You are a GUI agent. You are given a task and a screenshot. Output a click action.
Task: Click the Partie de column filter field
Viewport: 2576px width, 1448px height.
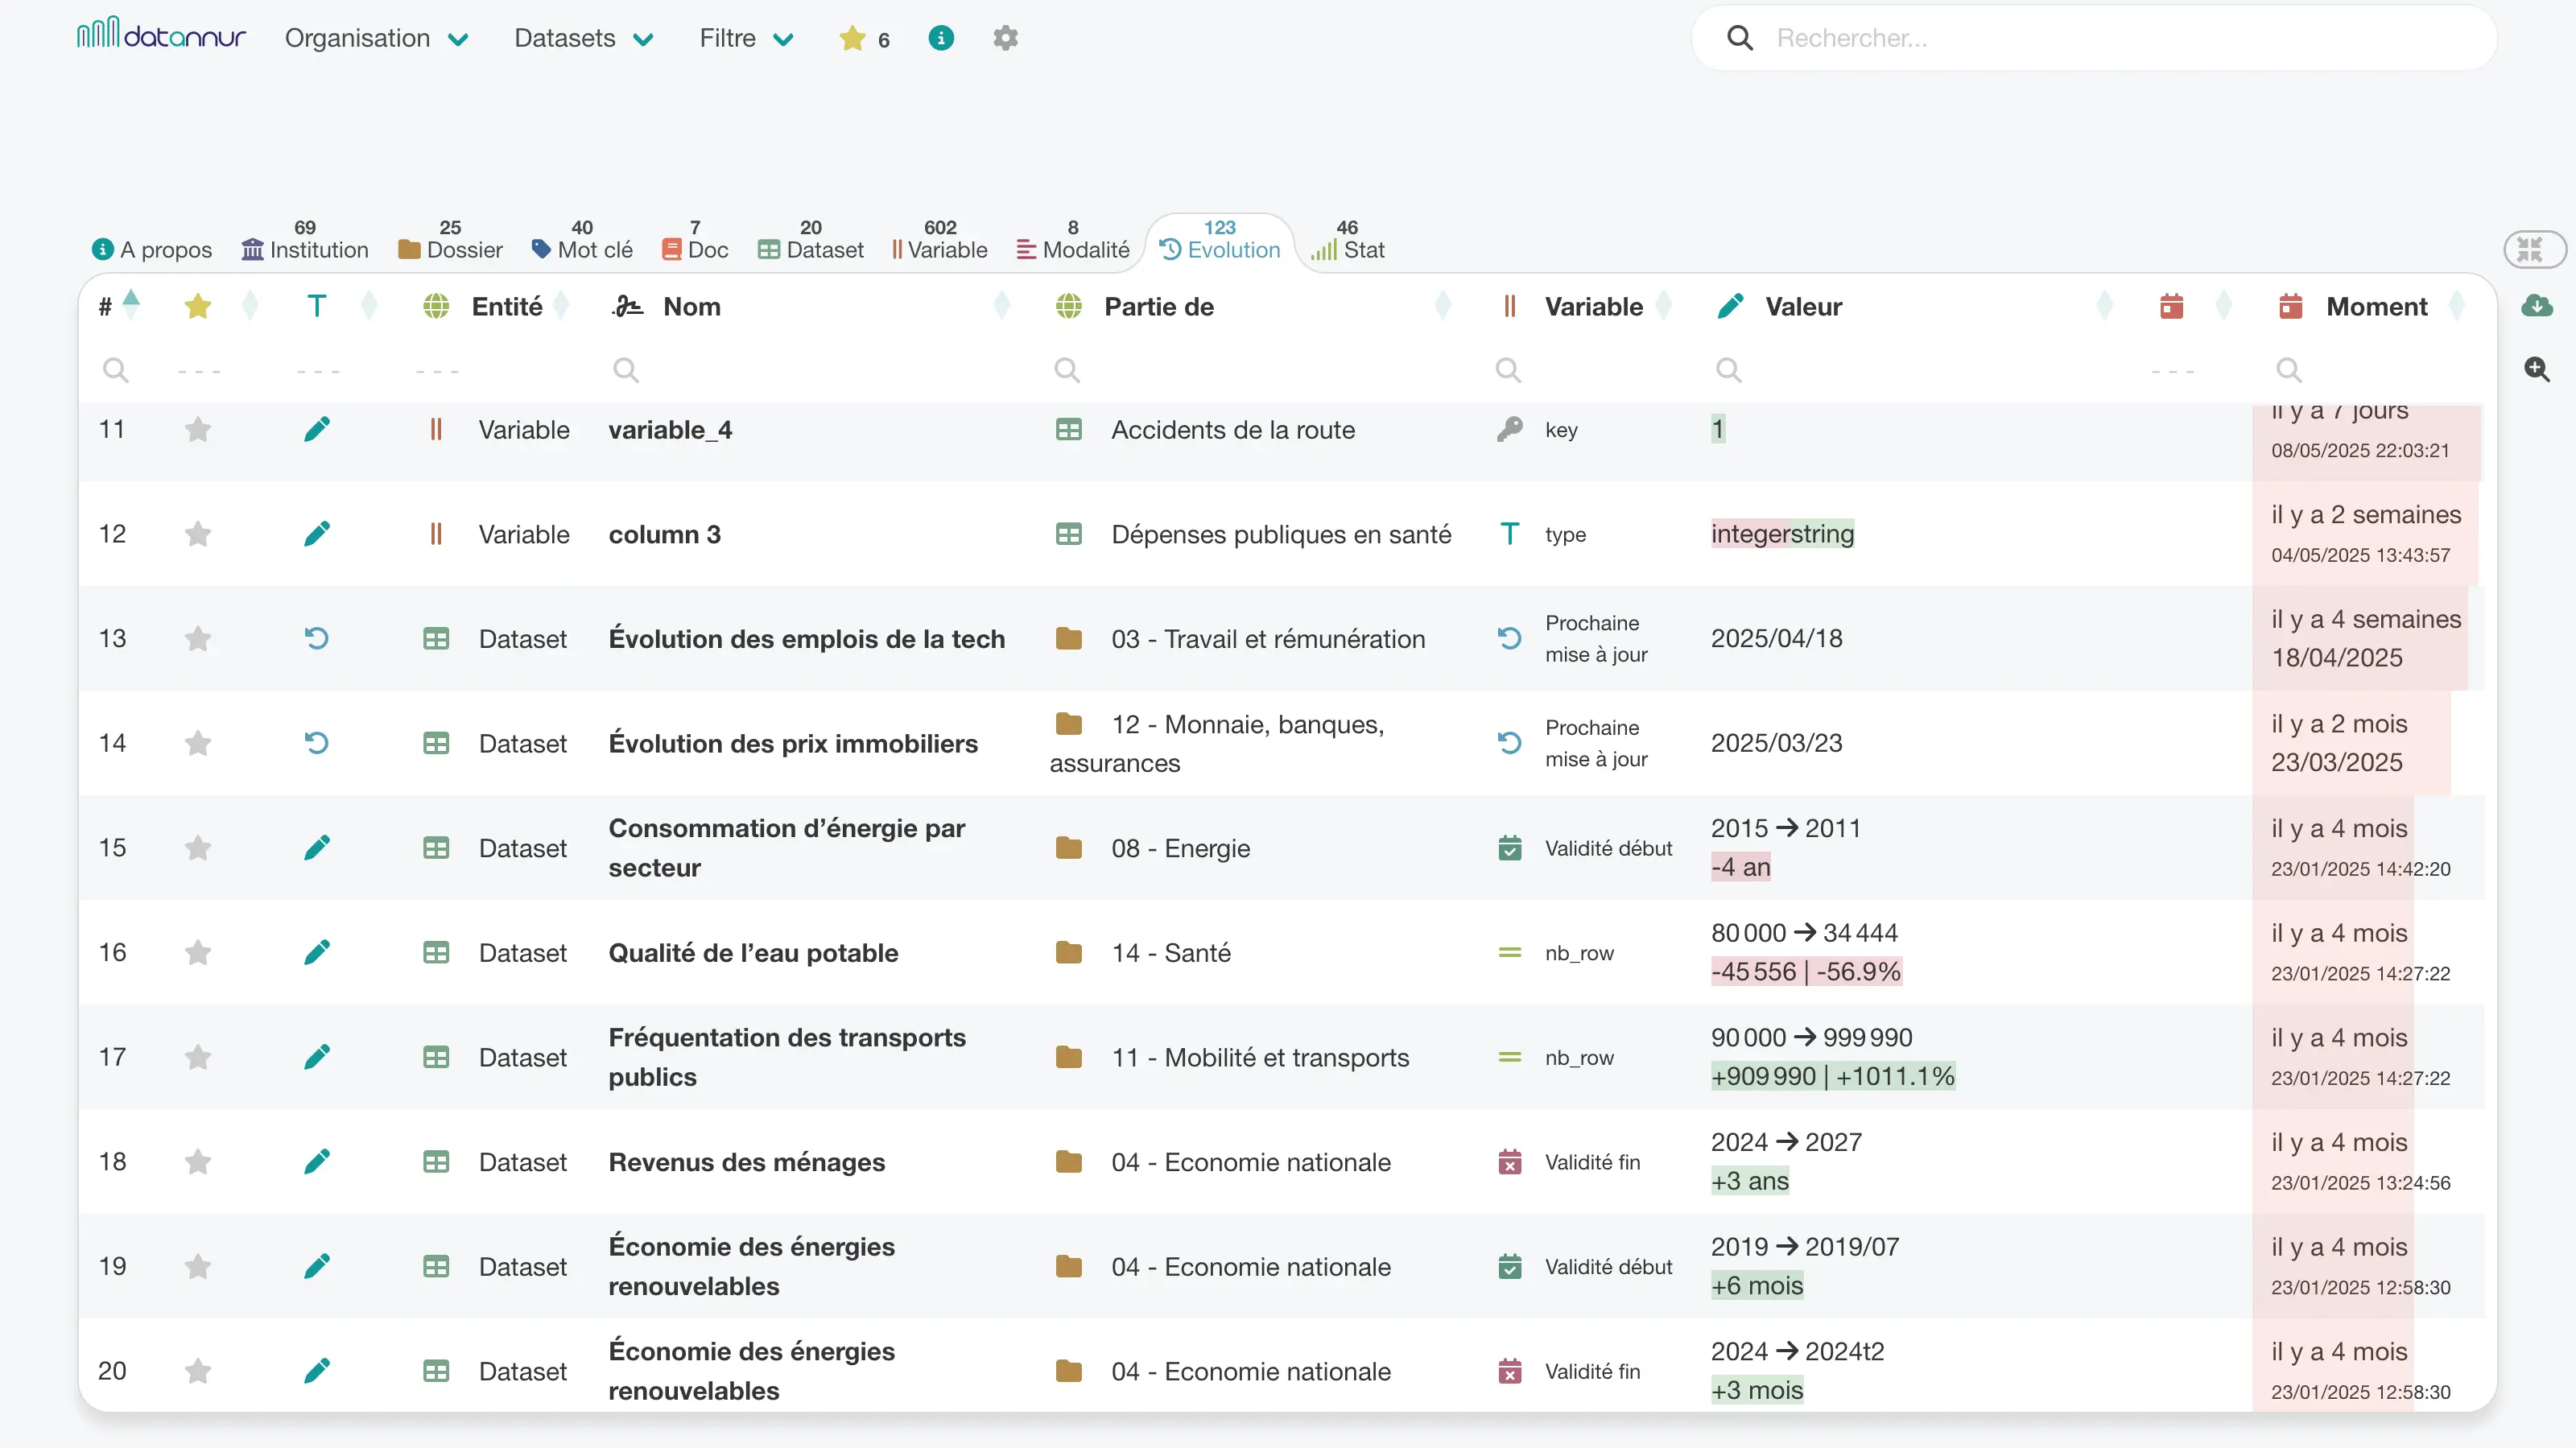pyautogui.click(x=1253, y=370)
